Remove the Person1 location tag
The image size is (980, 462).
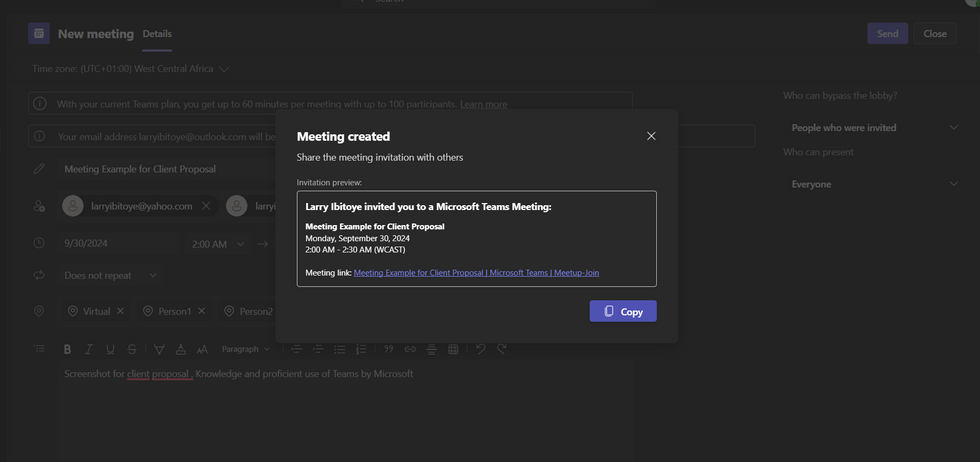(201, 311)
